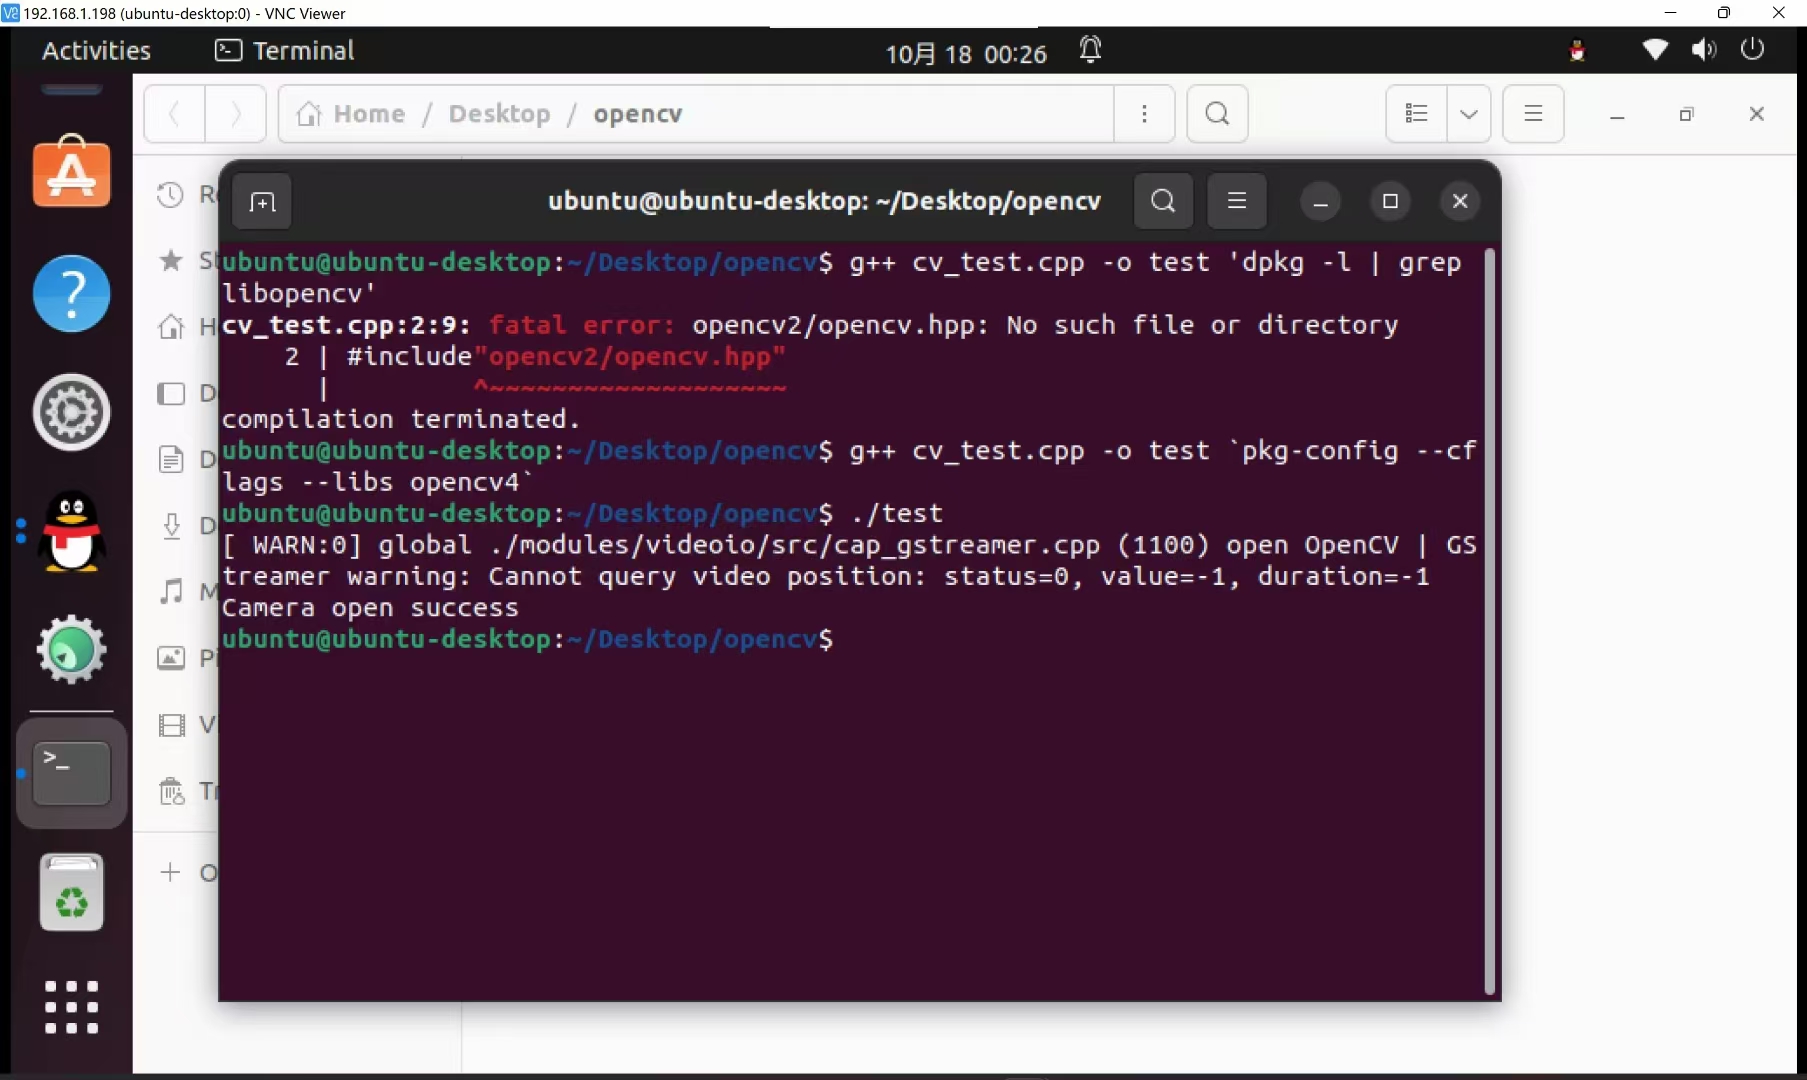Click the terminal window title text
The height and width of the screenshot is (1080, 1807).
point(824,202)
